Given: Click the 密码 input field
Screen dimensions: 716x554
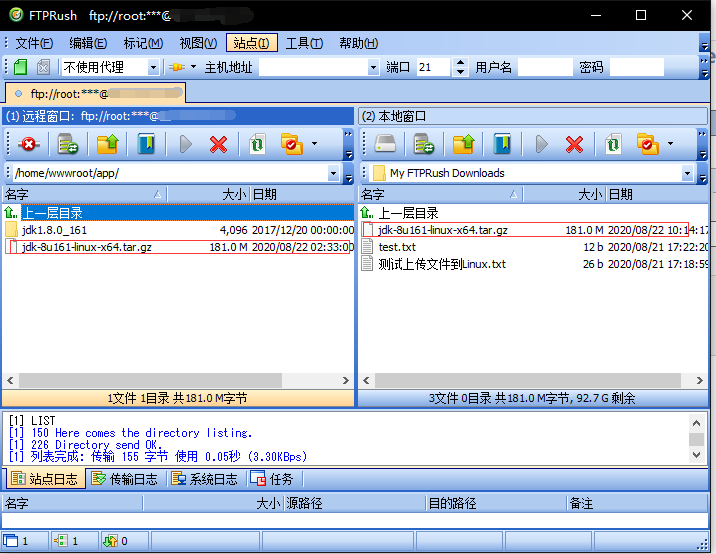Looking at the screenshot, I should [637, 68].
